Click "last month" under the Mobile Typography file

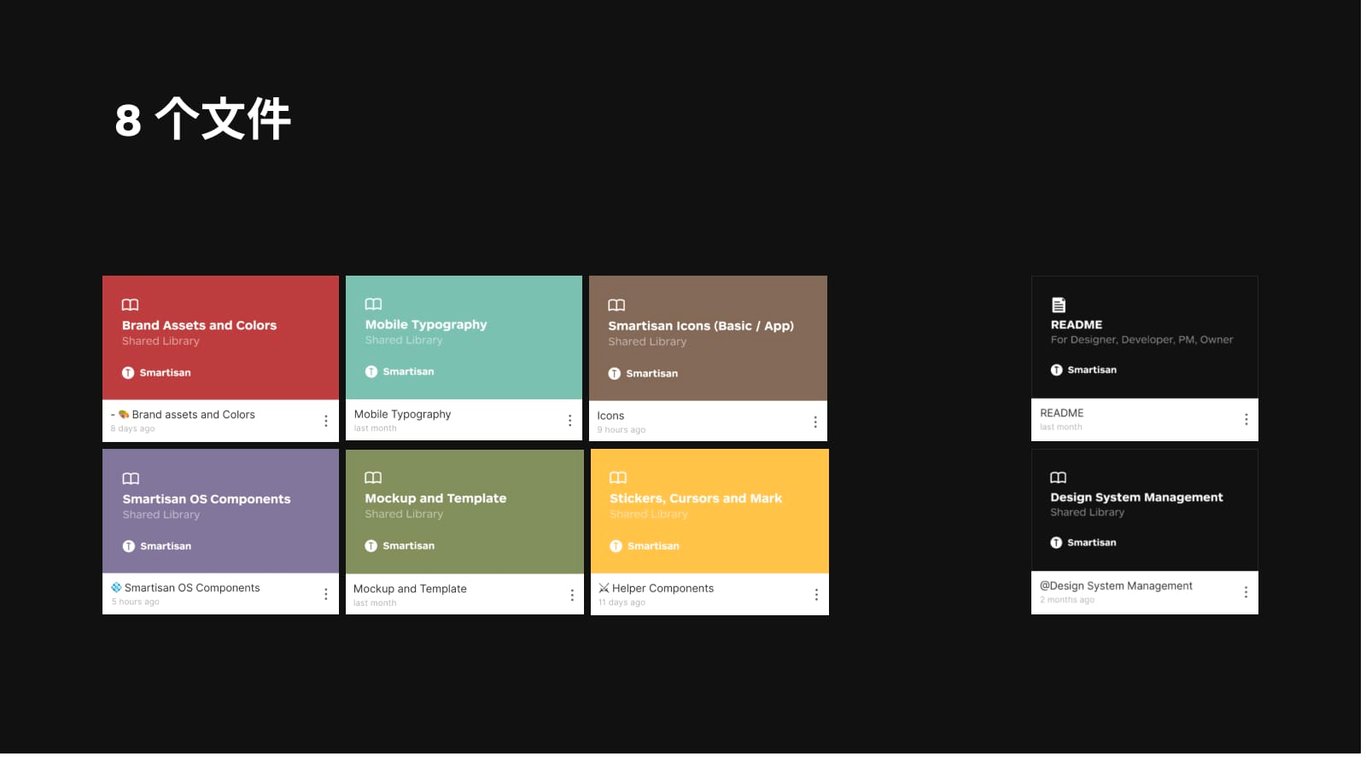[375, 429]
